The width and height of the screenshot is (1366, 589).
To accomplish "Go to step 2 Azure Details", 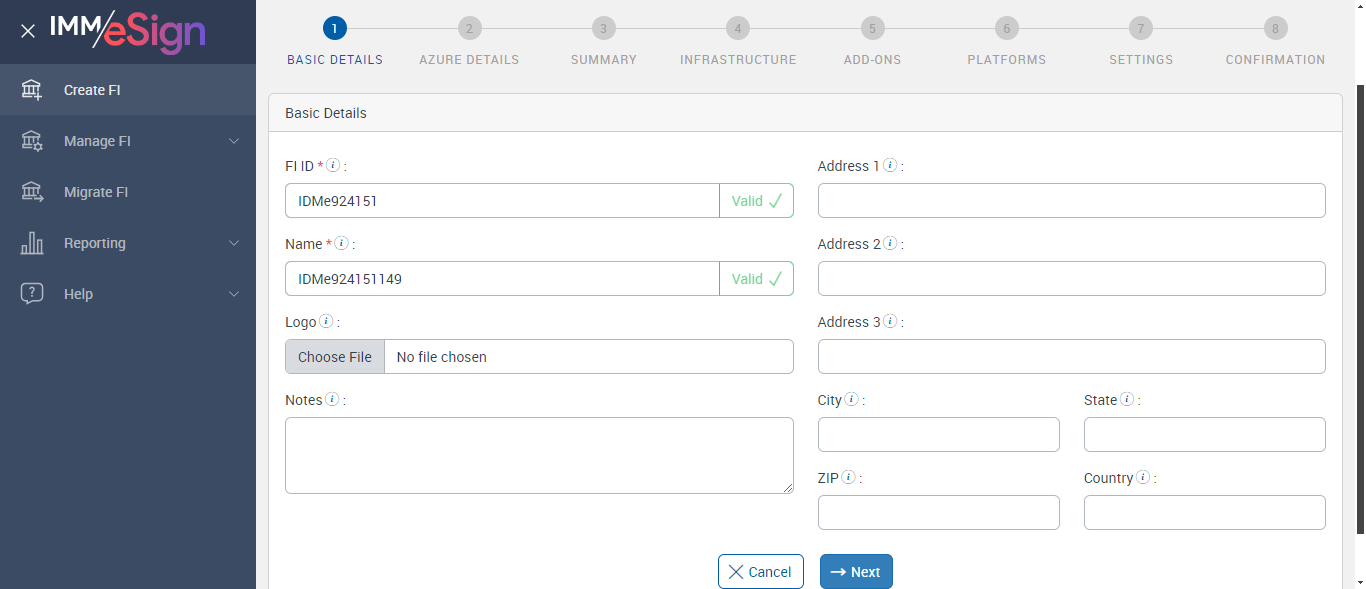I will [x=469, y=29].
